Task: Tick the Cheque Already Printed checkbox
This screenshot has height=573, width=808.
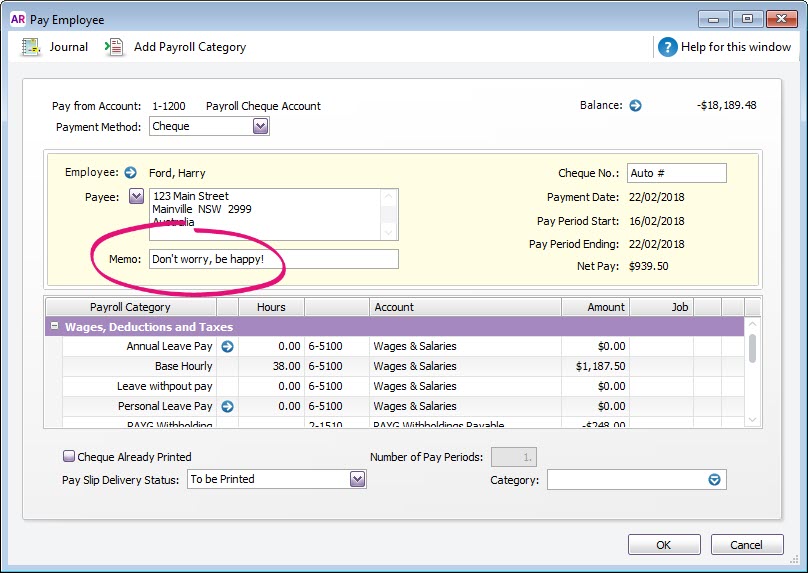Action: [69, 457]
